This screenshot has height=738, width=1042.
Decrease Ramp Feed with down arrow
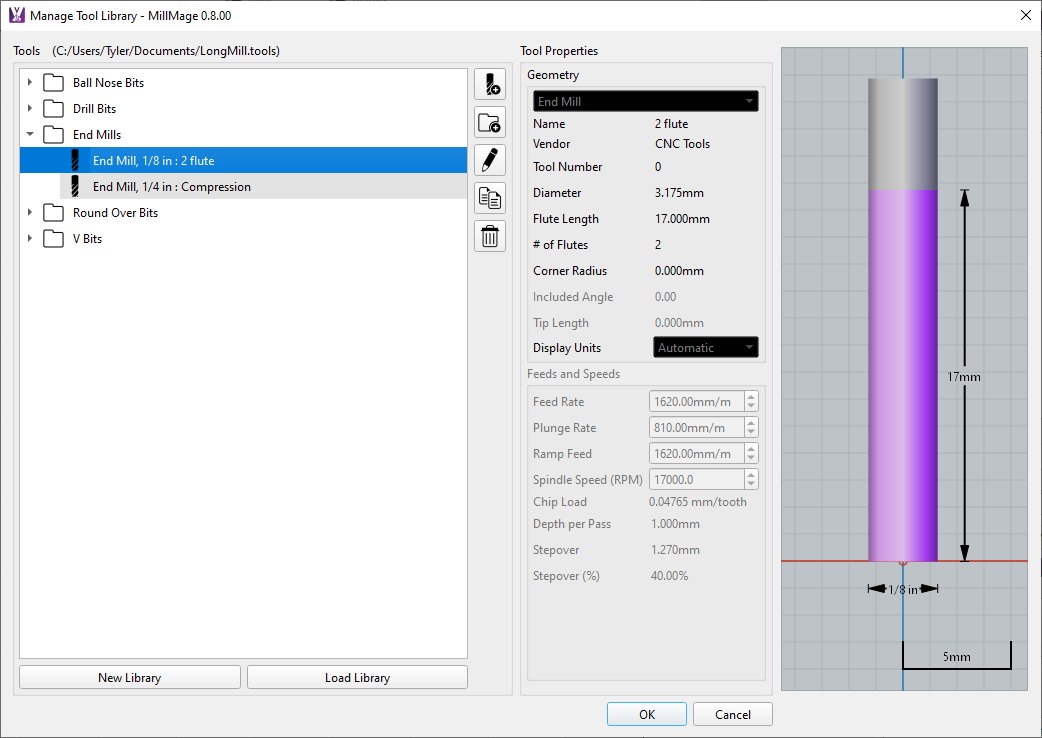[751, 458]
